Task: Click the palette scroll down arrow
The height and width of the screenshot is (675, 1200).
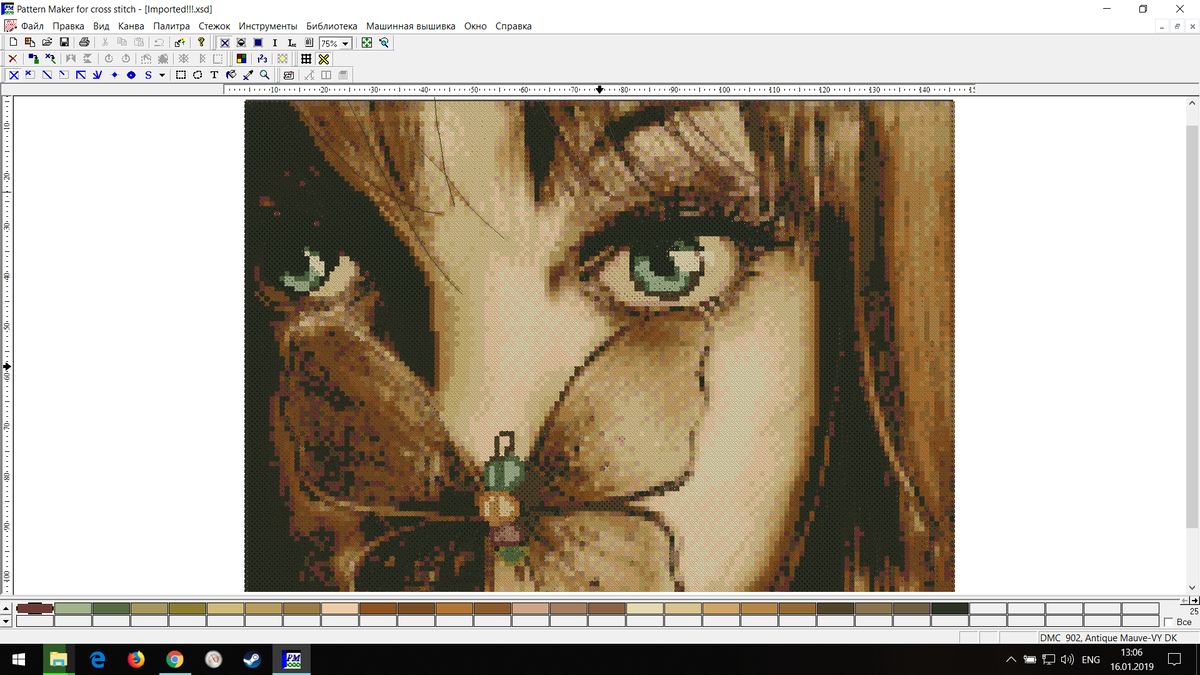Action: click(x=7, y=621)
